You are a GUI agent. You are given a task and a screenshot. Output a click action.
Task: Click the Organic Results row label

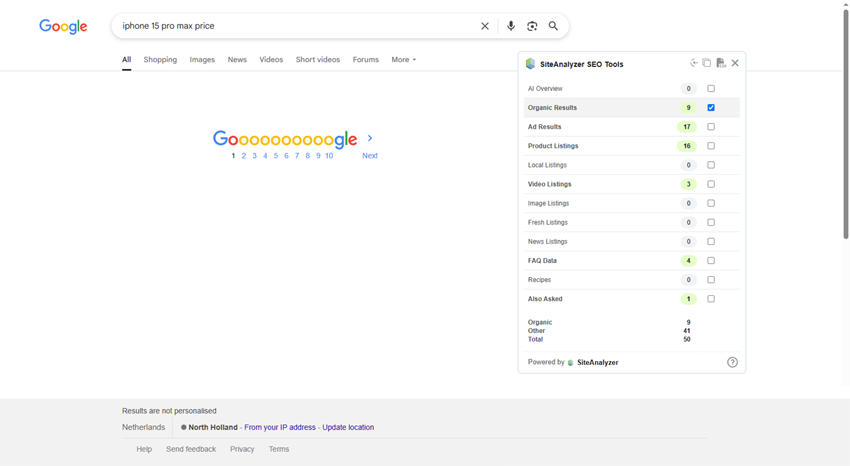pos(552,108)
